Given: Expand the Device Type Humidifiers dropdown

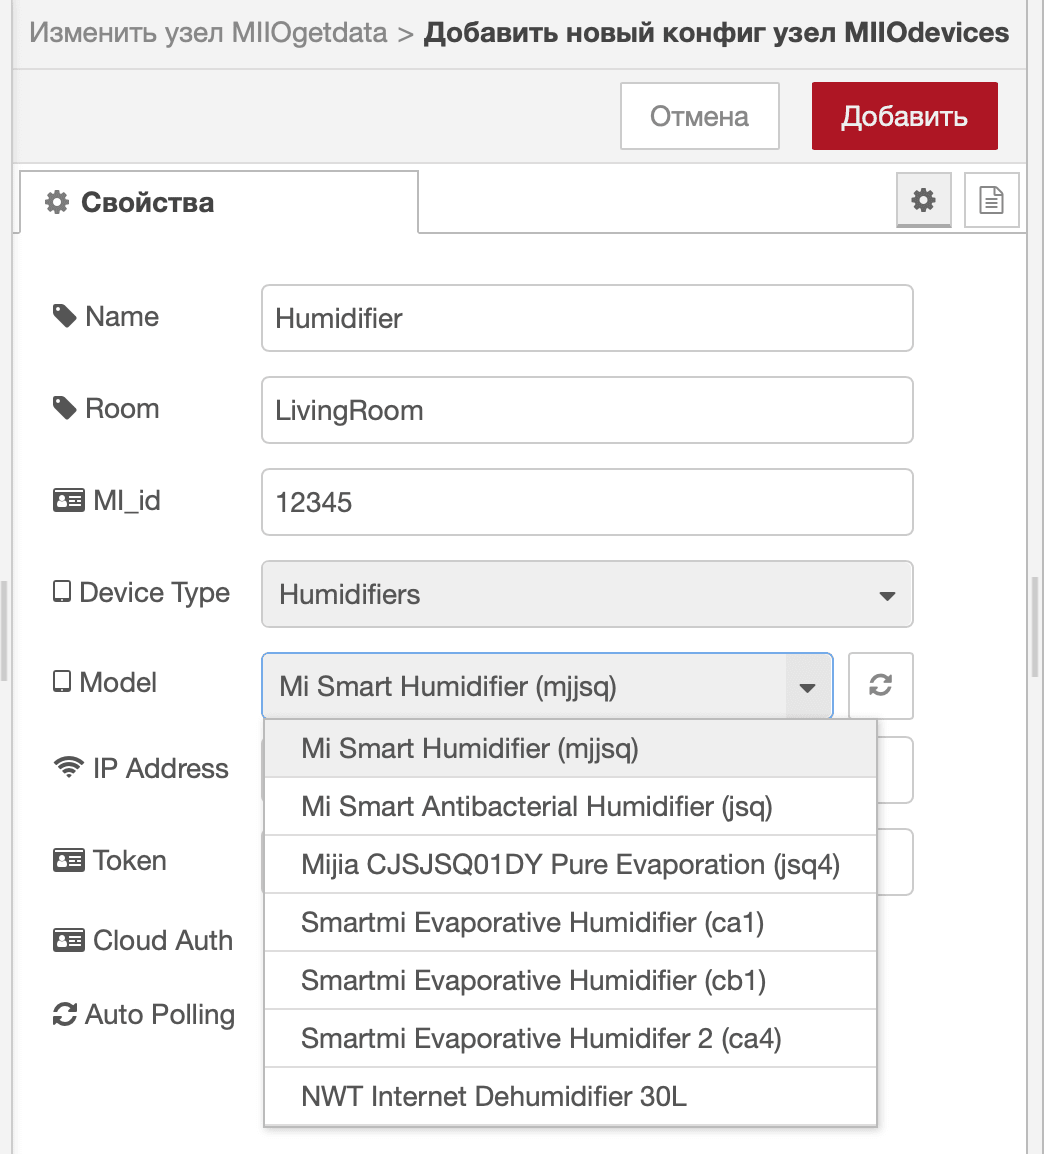Looking at the screenshot, I should (x=587, y=594).
